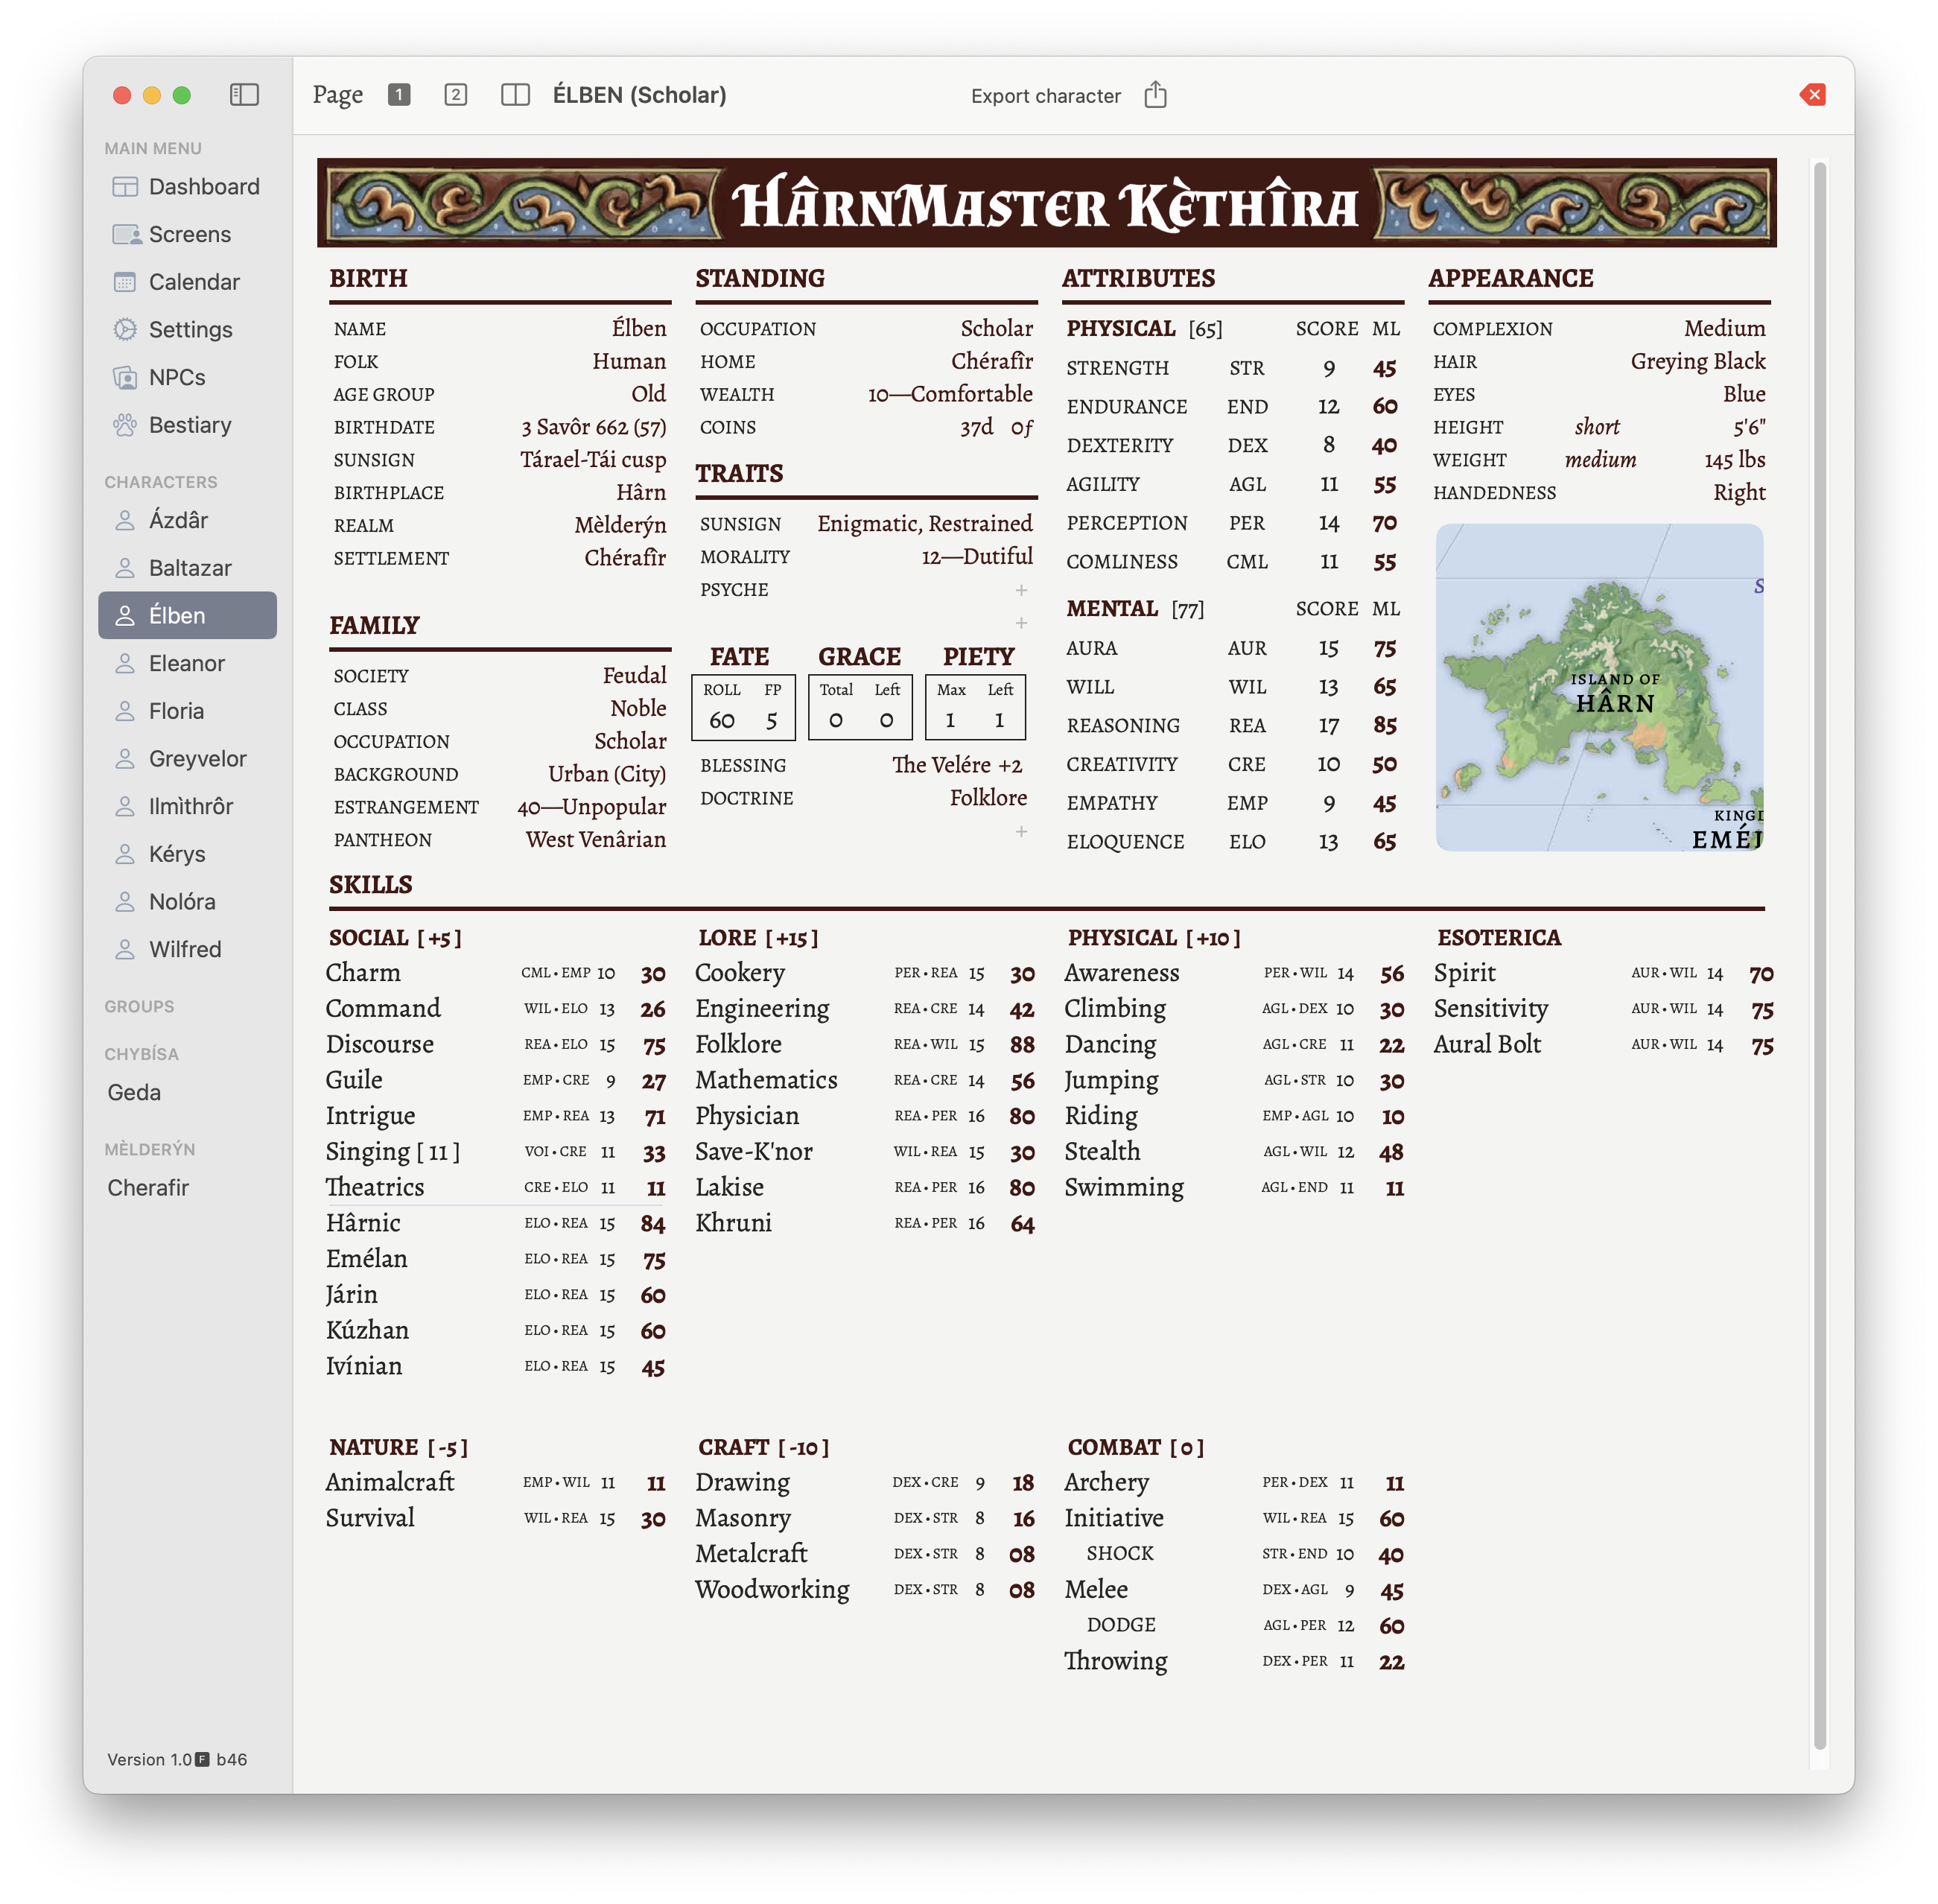Click the share icon beside Export character

coord(1157,94)
